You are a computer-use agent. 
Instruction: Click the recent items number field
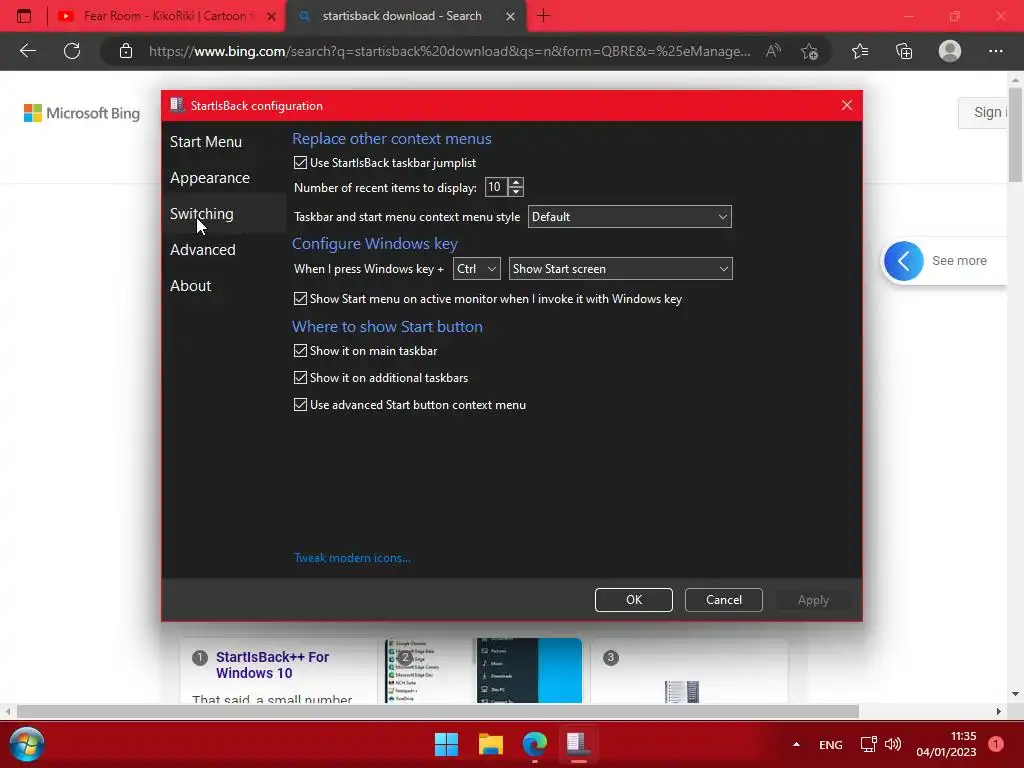[496, 187]
